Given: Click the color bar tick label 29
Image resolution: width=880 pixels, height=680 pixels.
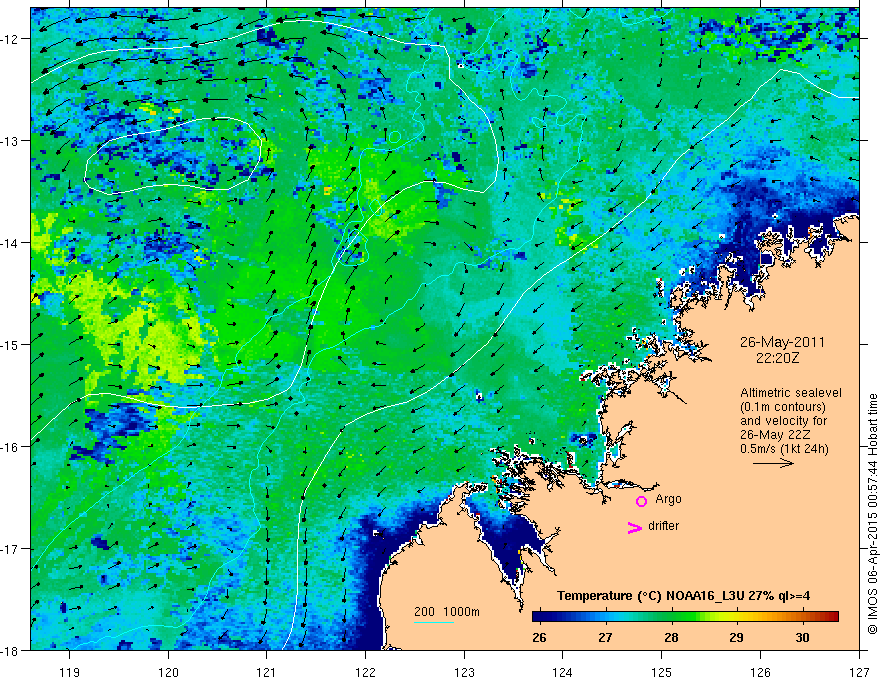Looking at the screenshot, I should (x=737, y=637).
